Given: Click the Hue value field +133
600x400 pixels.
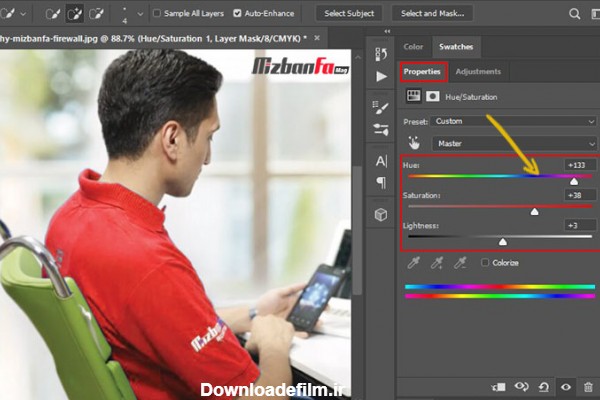Looking at the screenshot, I should [x=580, y=165].
